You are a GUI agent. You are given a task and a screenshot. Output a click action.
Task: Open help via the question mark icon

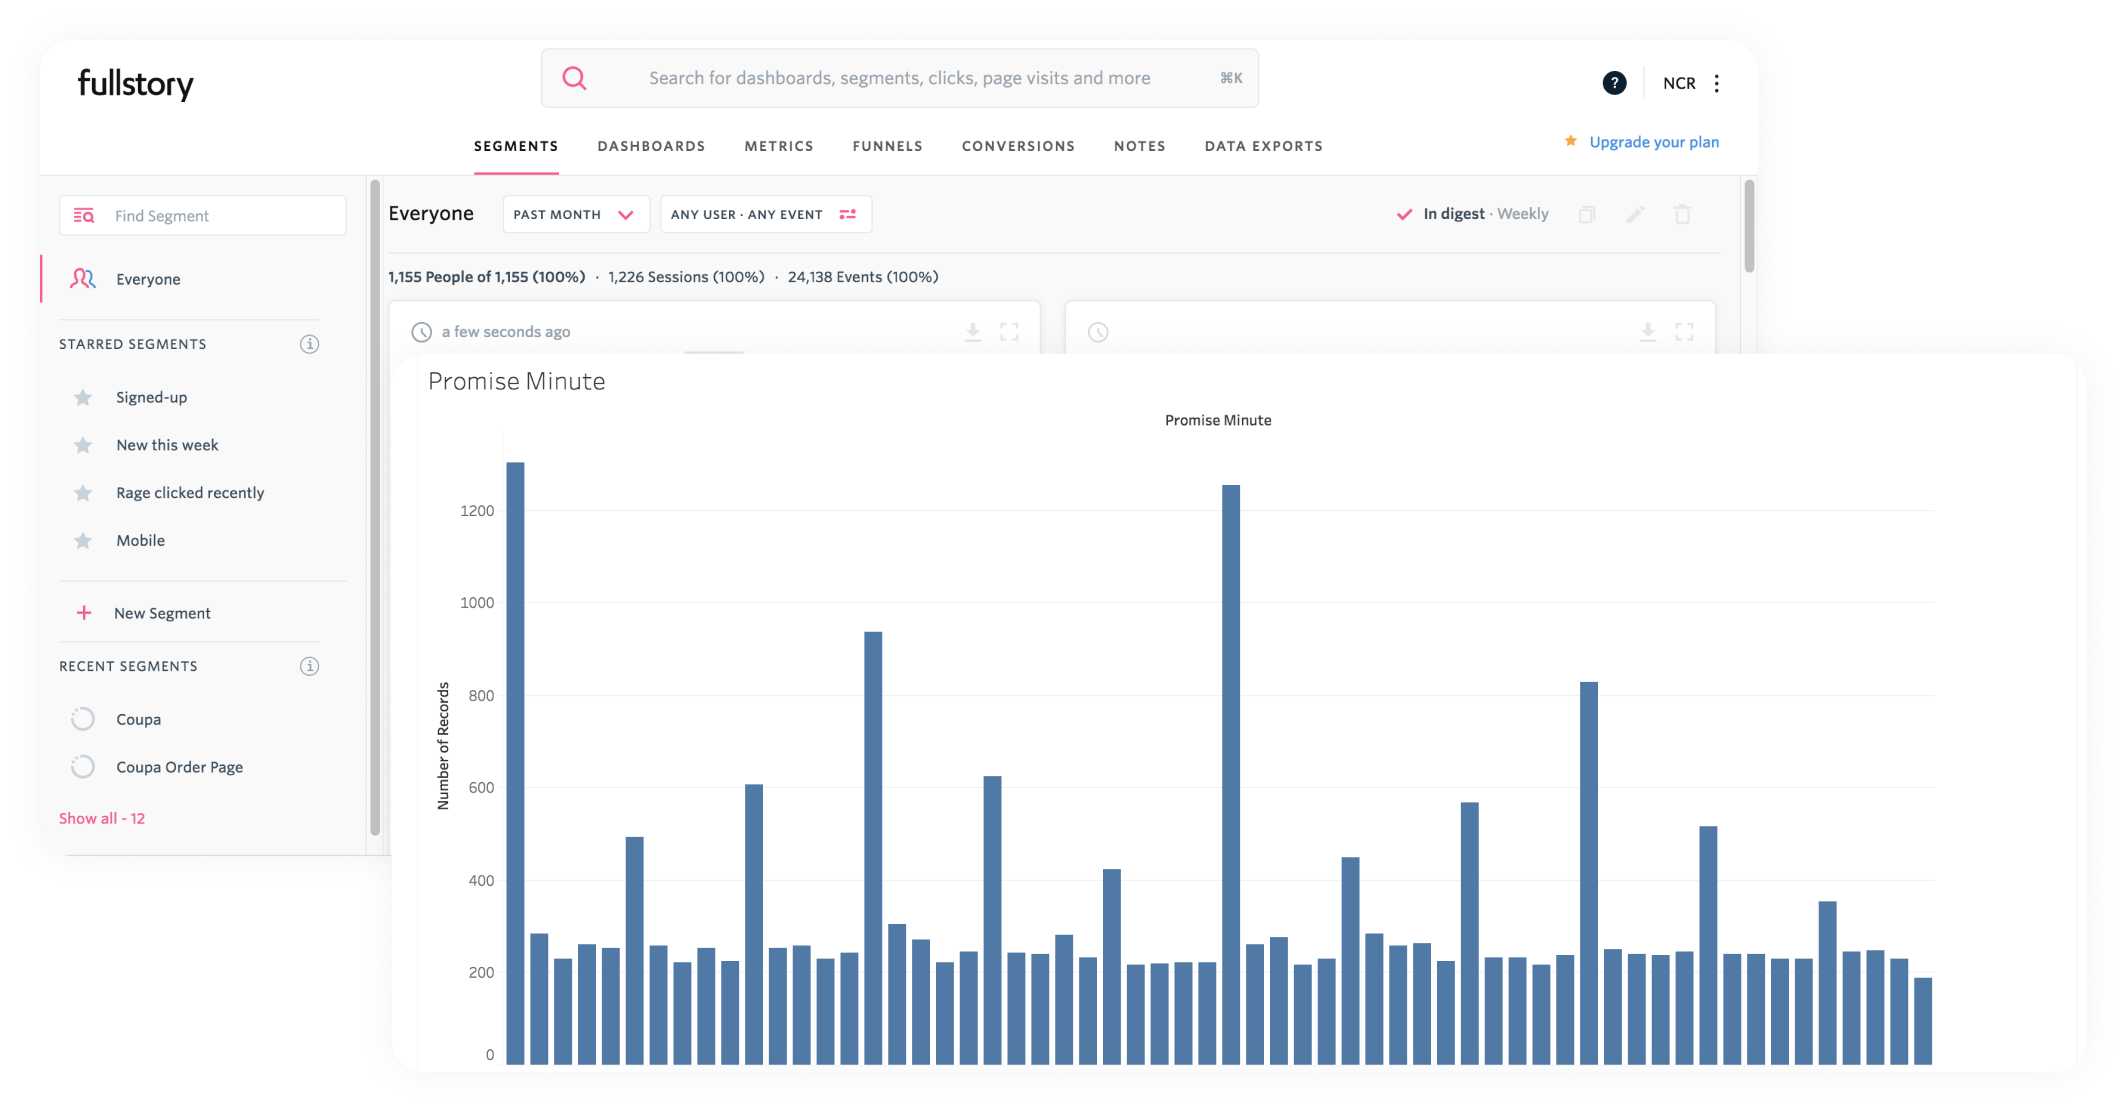(1614, 82)
